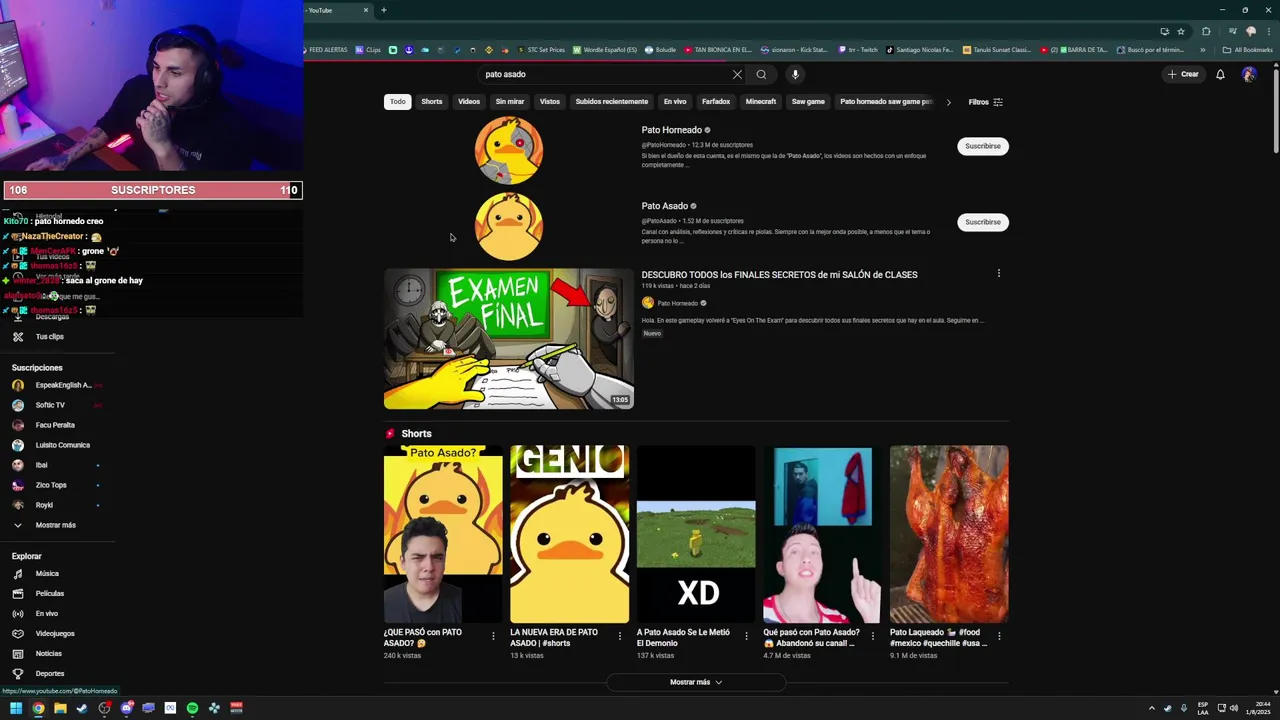Open the Abandonó su canal short thumbnail

pos(822,534)
